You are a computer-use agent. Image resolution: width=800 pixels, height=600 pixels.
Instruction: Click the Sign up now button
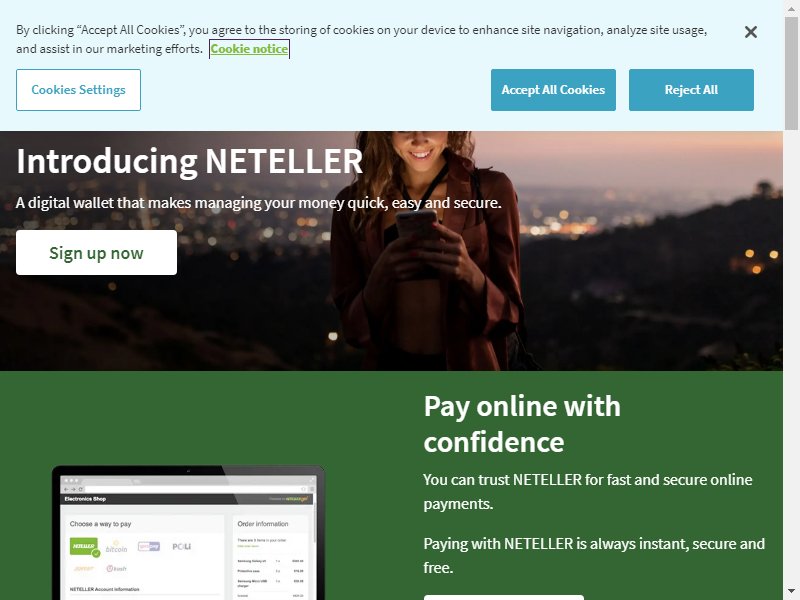(x=96, y=253)
